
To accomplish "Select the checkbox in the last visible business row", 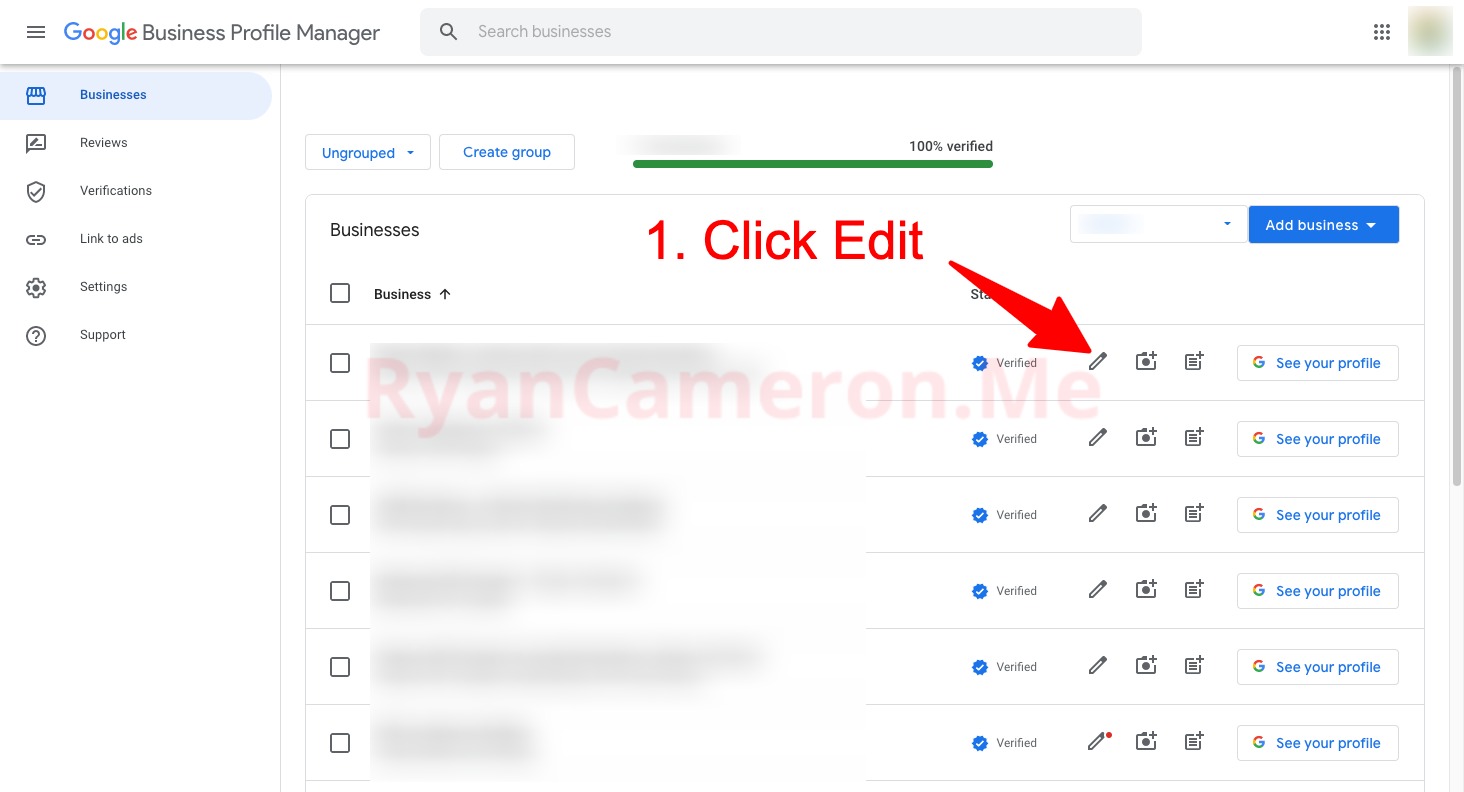I will [x=340, y=742].
